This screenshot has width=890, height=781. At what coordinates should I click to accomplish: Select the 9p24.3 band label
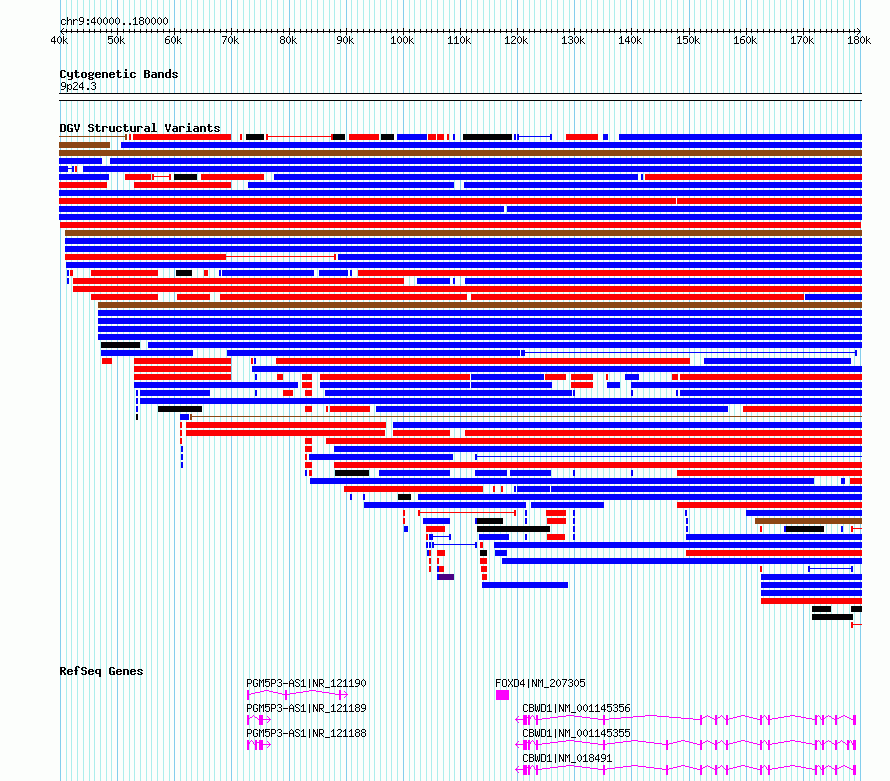point(78,86)
